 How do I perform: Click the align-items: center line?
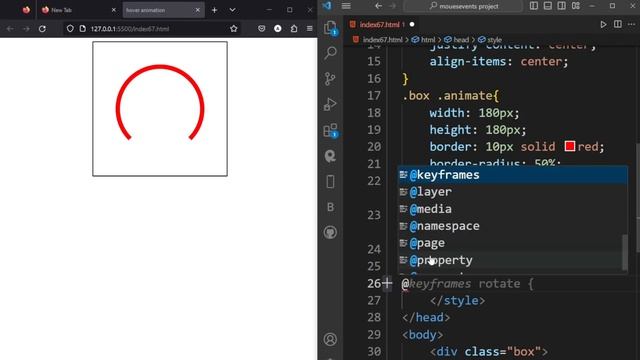(499, 62)
